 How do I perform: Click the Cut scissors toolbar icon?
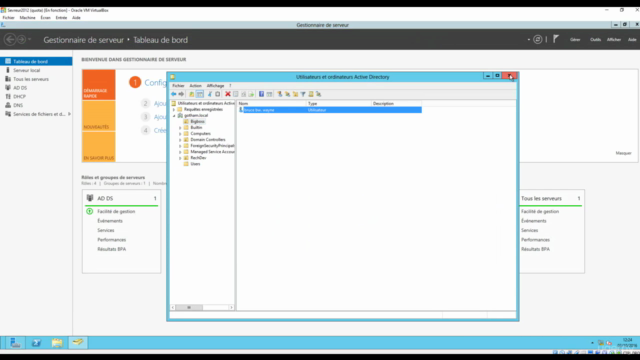tap(210, 94)
